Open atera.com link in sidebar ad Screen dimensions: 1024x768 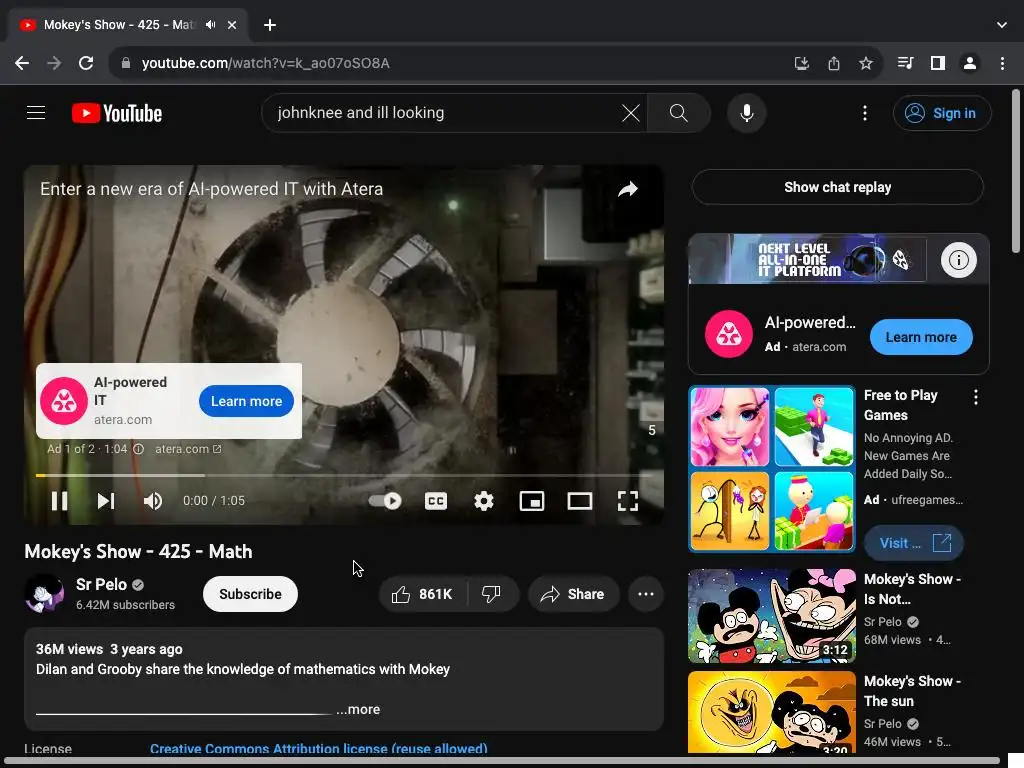point(819,347)
